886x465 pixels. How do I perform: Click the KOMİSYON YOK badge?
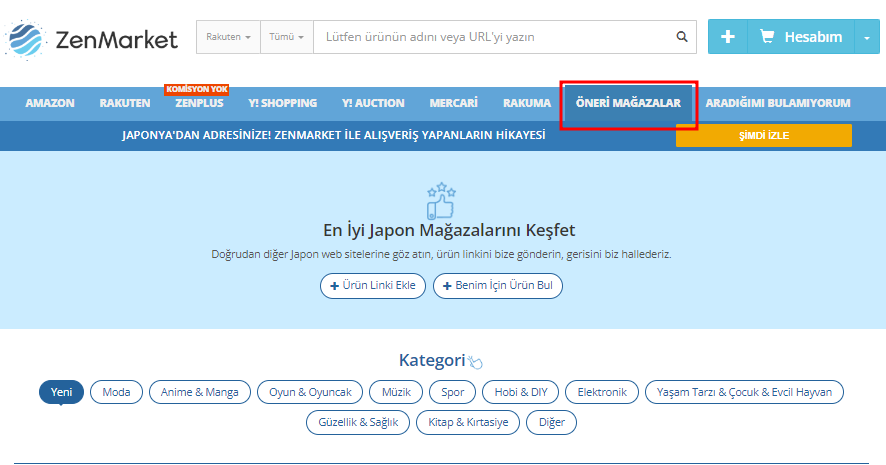pyautogui.click(x=197, y=89)
